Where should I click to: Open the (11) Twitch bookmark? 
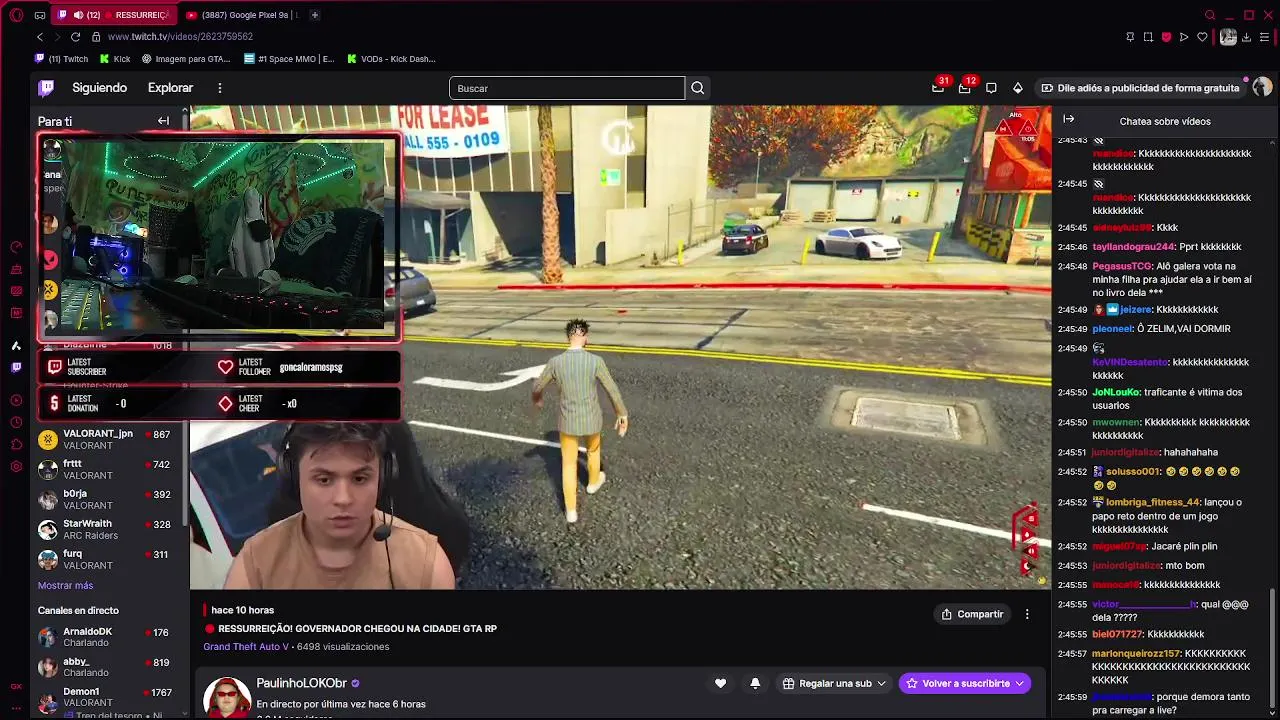point(62,59)
